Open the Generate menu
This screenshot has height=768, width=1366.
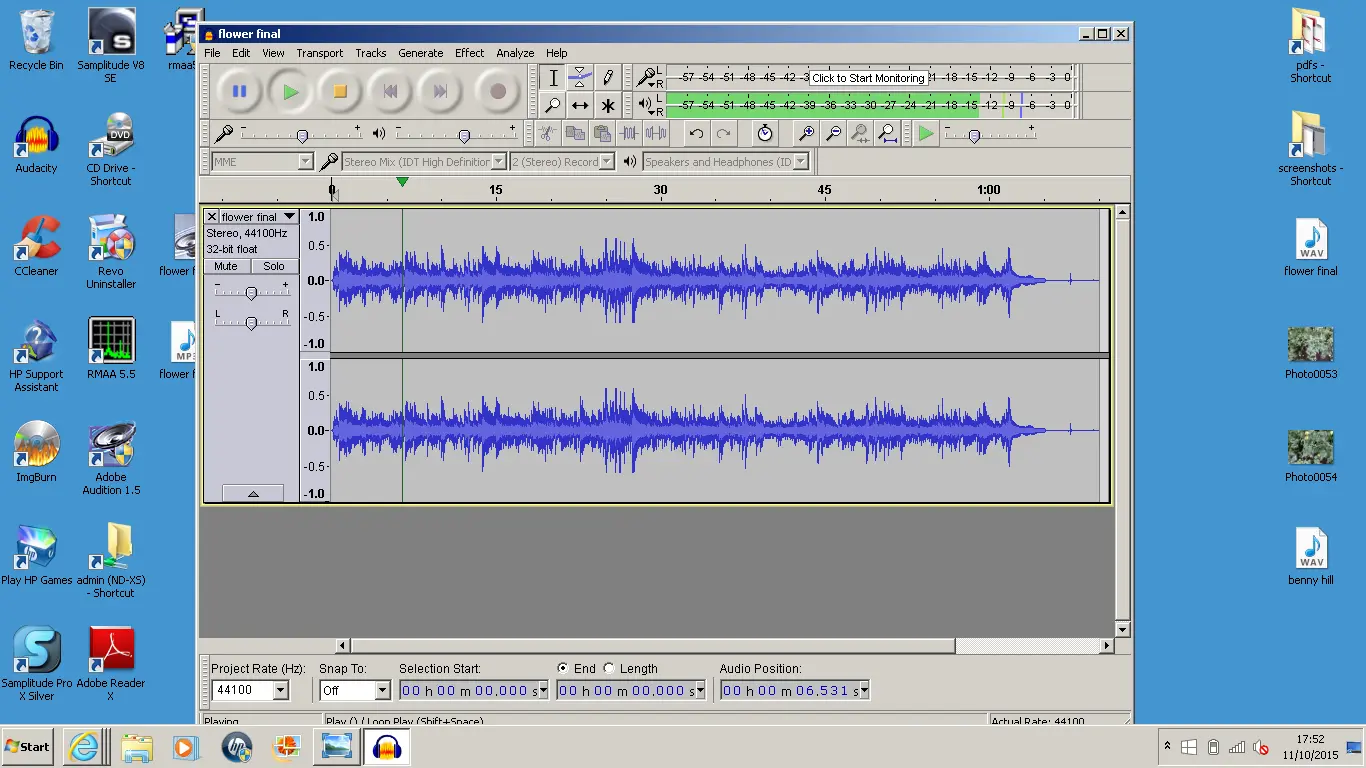point(420,53)
